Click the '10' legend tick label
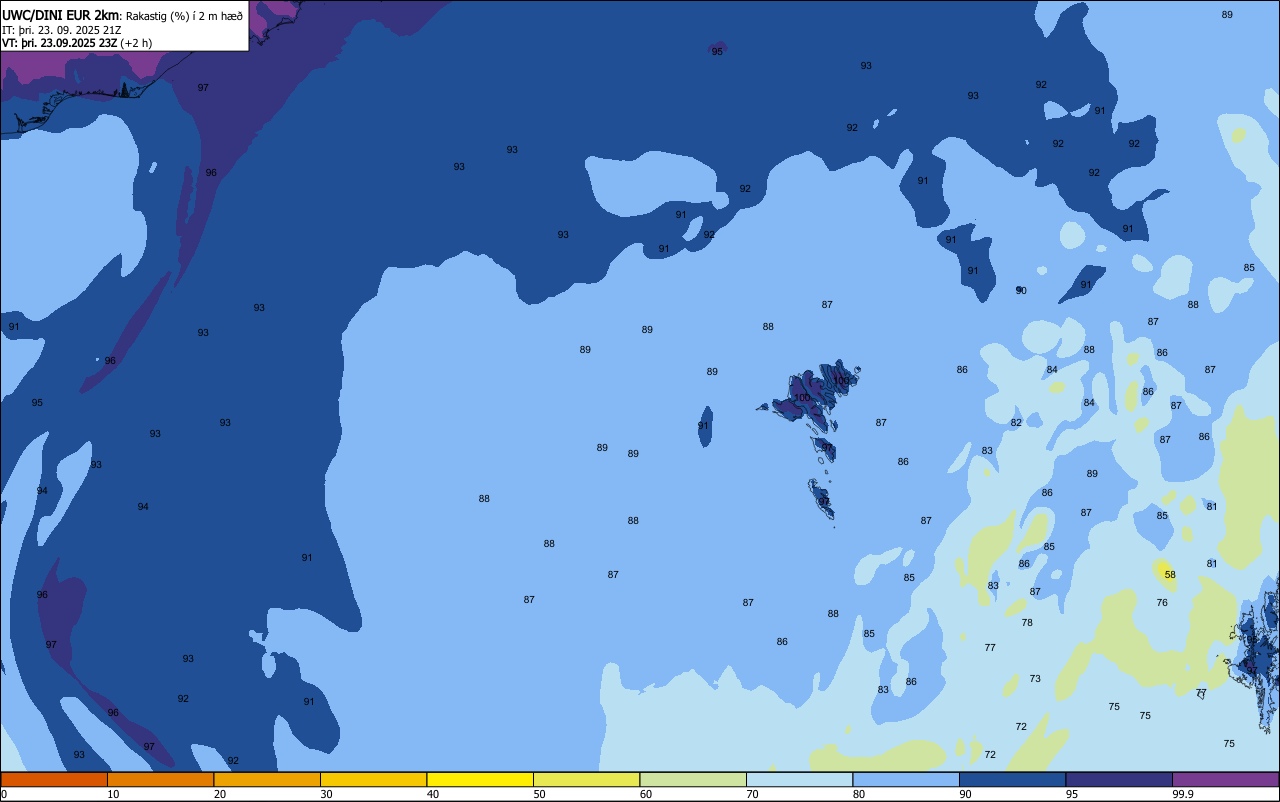 pos(113,794)
